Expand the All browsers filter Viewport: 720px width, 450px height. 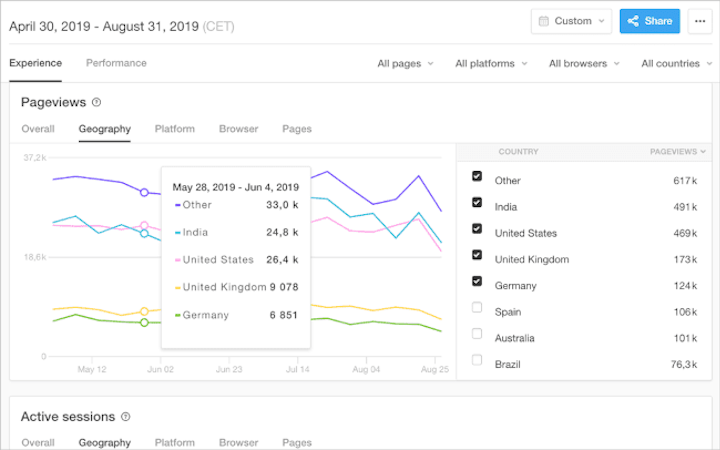[583, 63]
